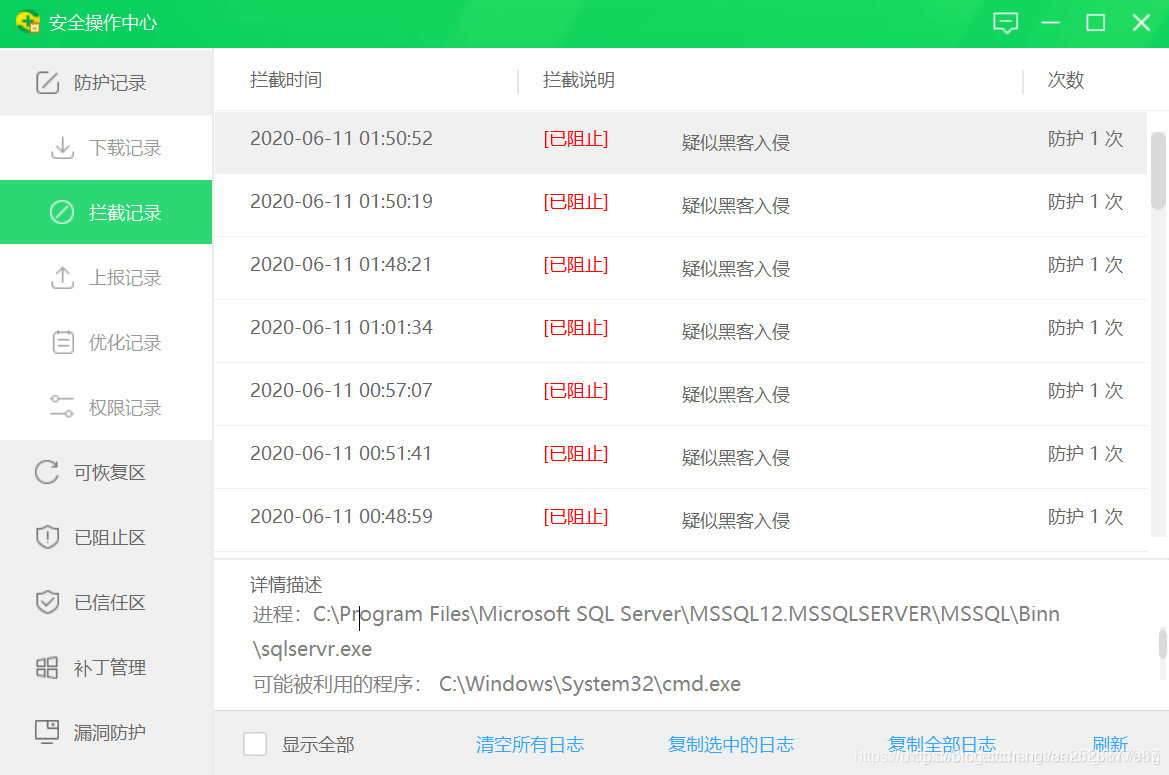
Task: Open 已信任区 in sidebar
Action: pos(106,601)
